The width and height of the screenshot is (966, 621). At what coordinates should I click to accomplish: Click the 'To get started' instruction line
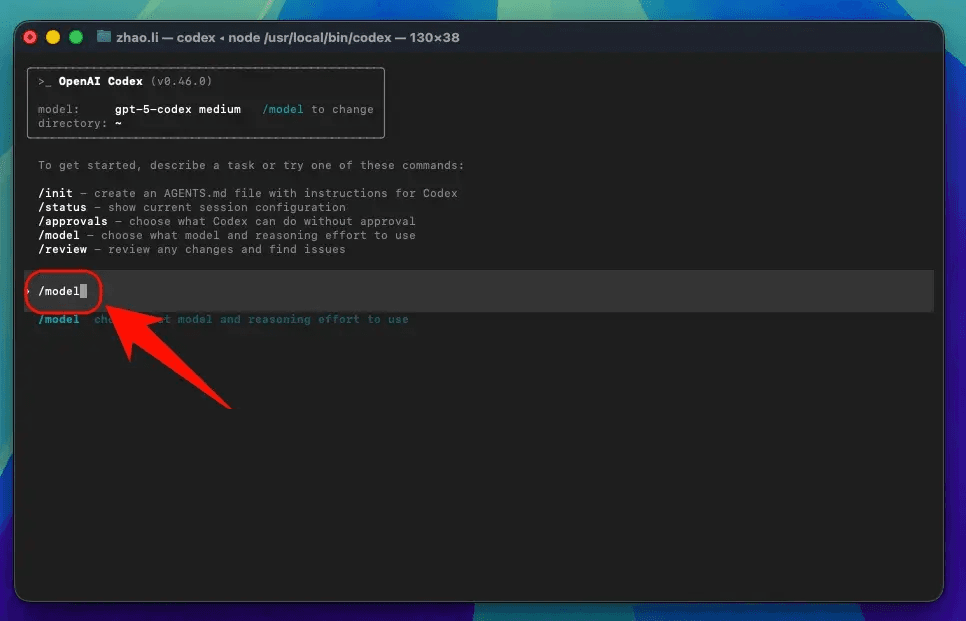pyautogui.click(x=251, y=165)
